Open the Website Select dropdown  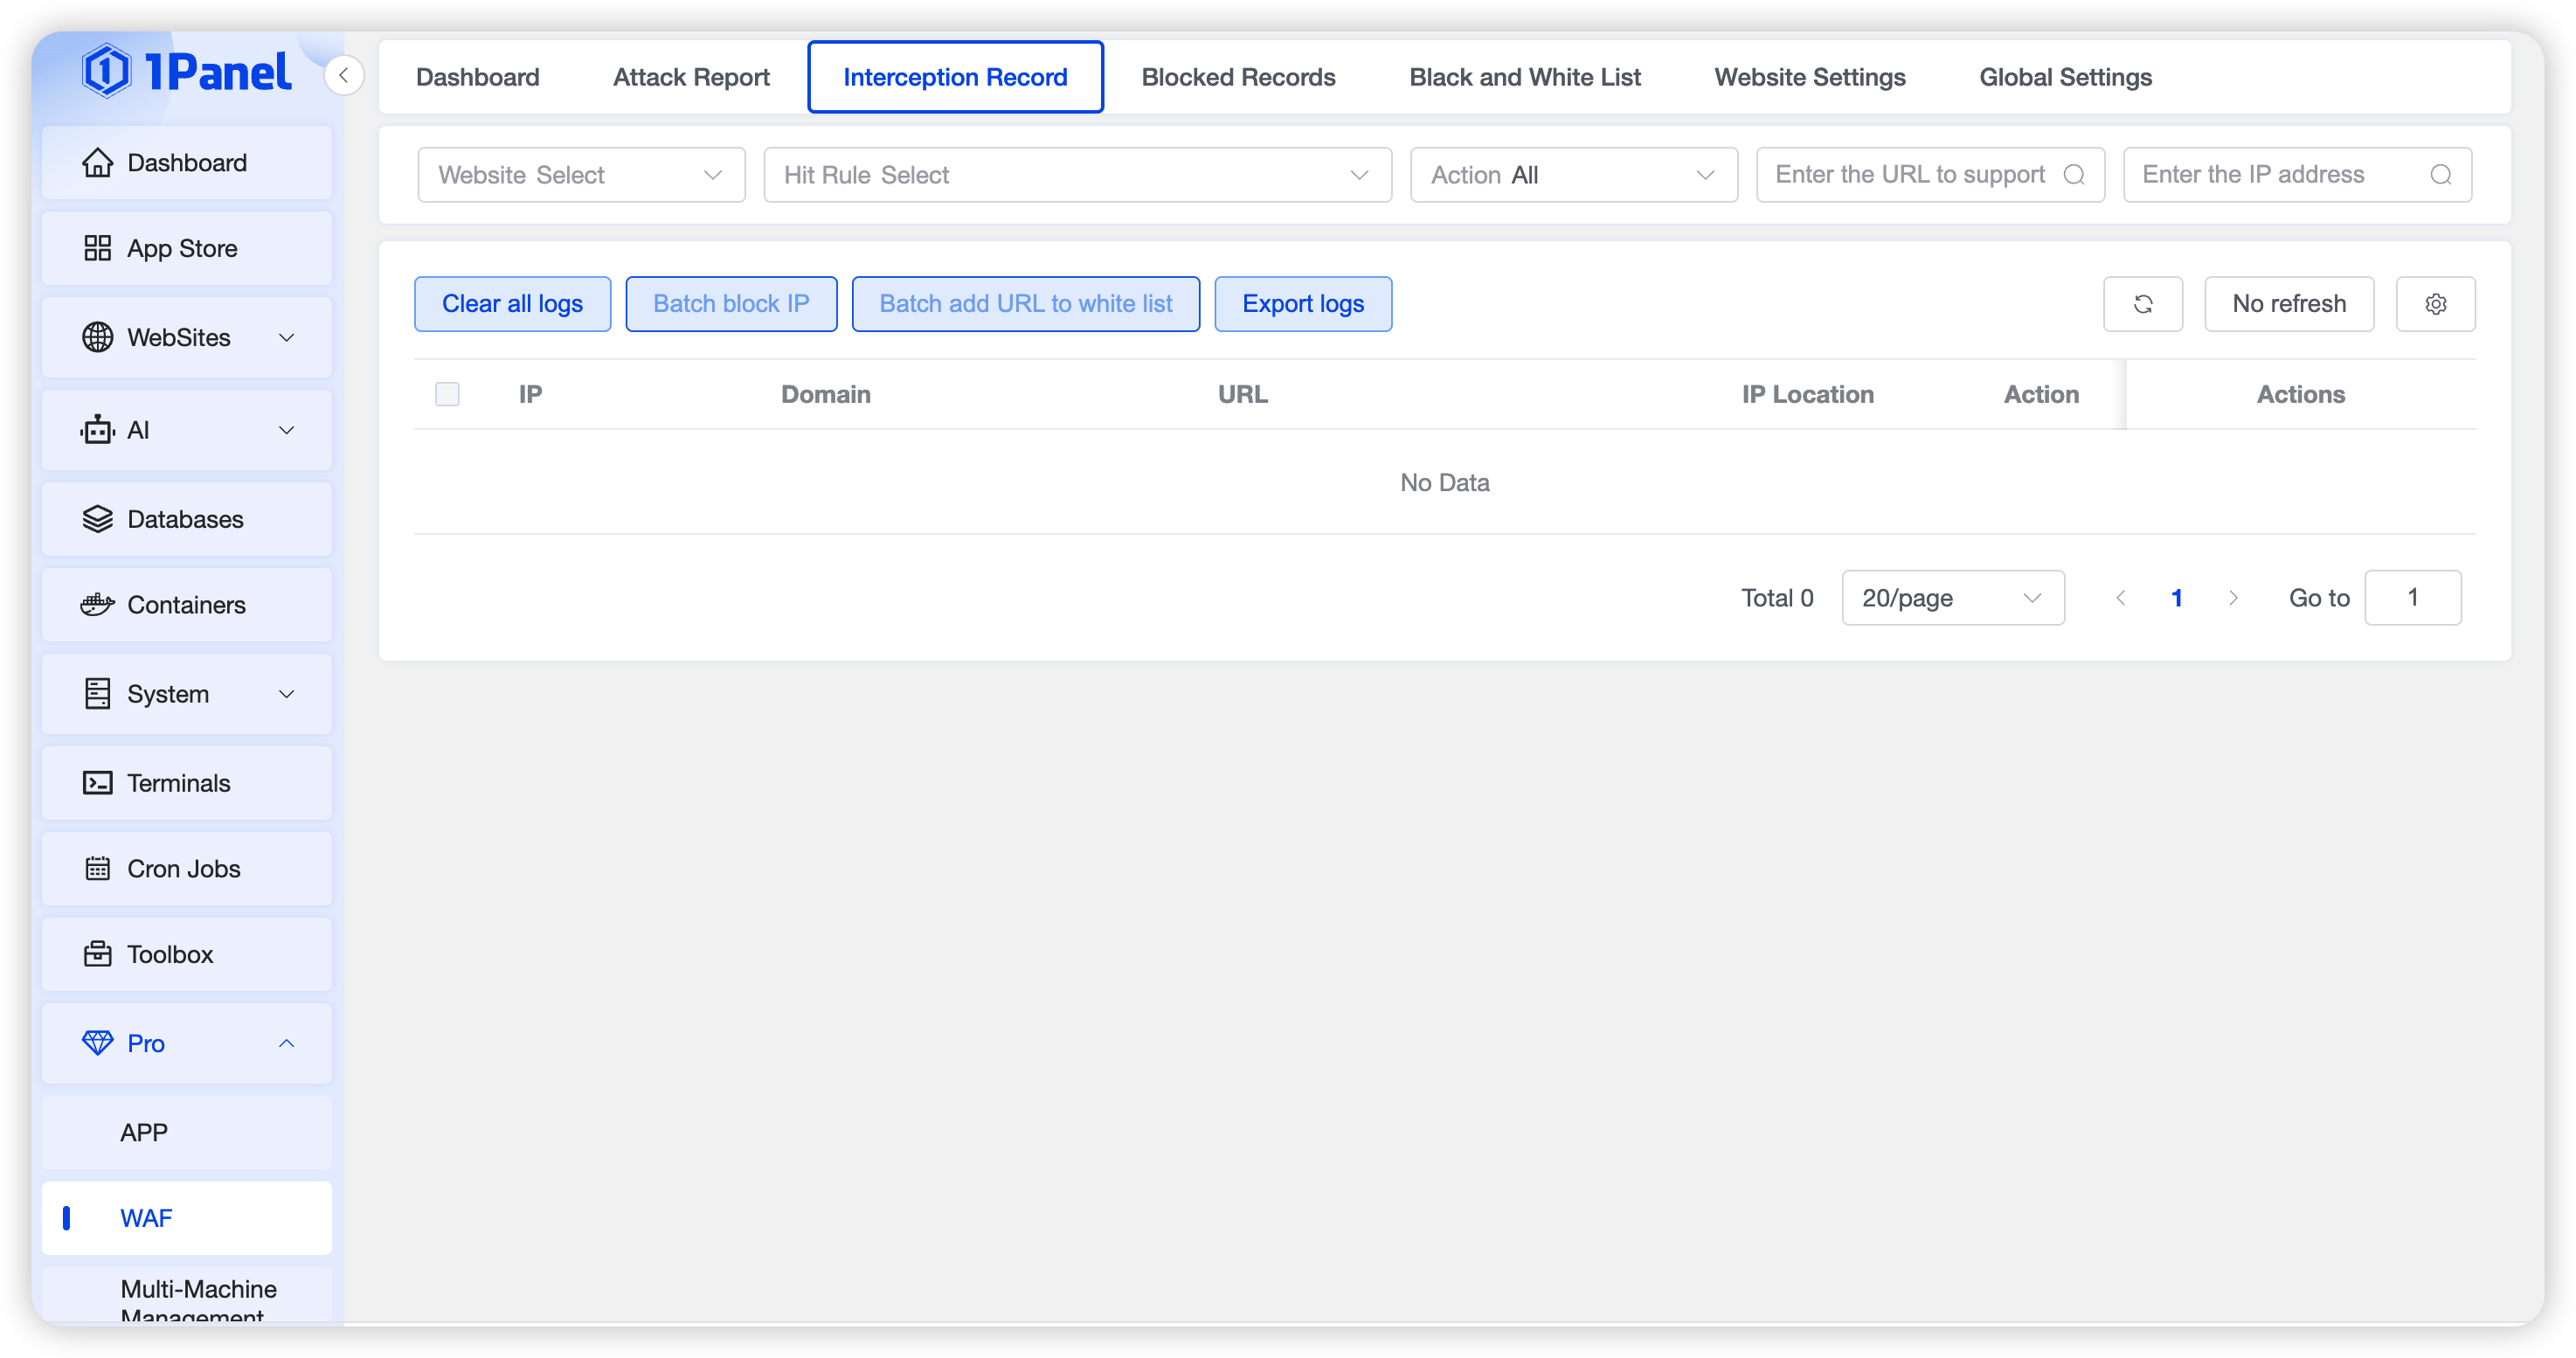[581, 175]
